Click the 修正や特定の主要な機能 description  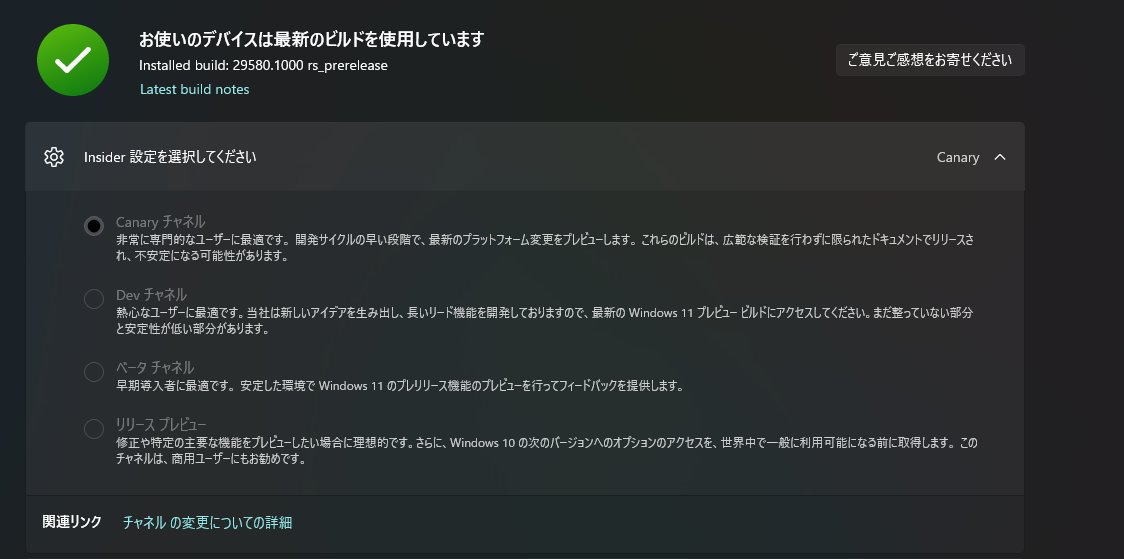click(x=546, y=451)
